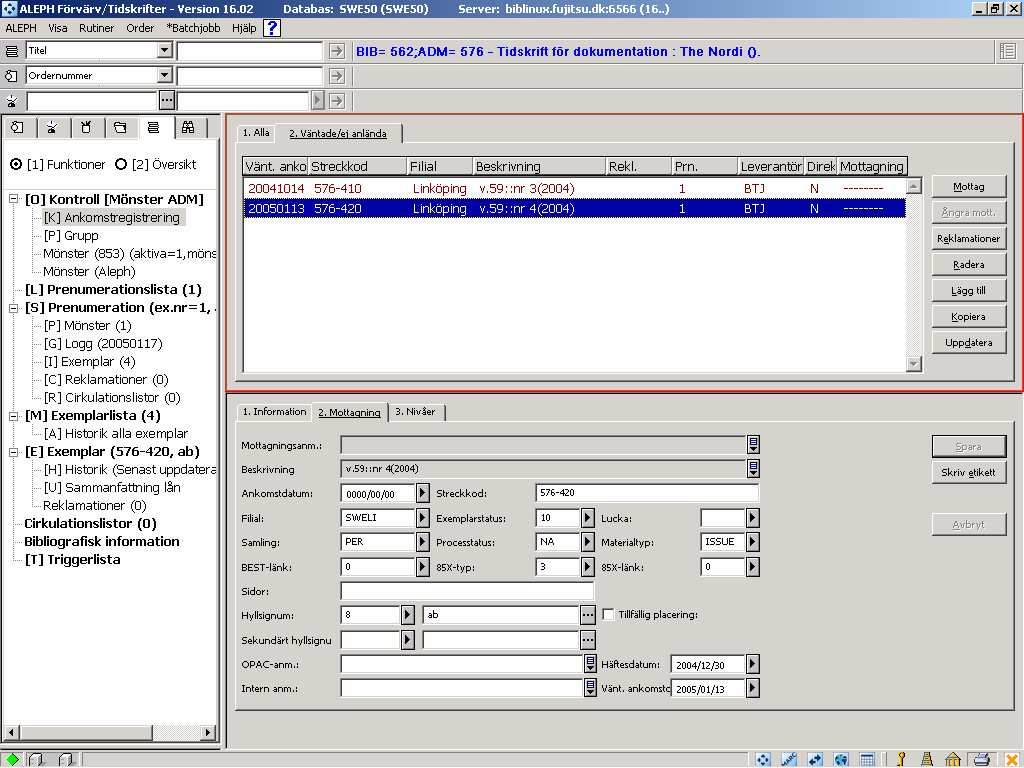
Task: Open the Filial field list arrow
Action: 423,518
